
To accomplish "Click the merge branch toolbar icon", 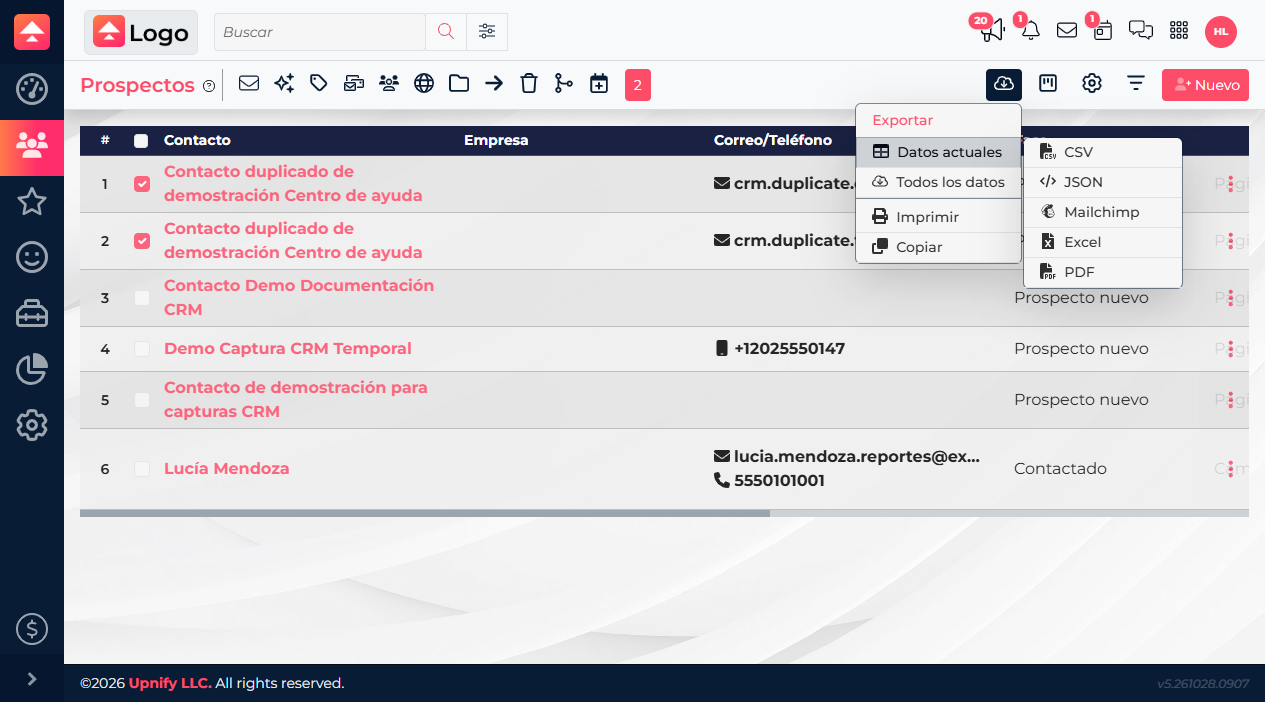I will 564,84.
